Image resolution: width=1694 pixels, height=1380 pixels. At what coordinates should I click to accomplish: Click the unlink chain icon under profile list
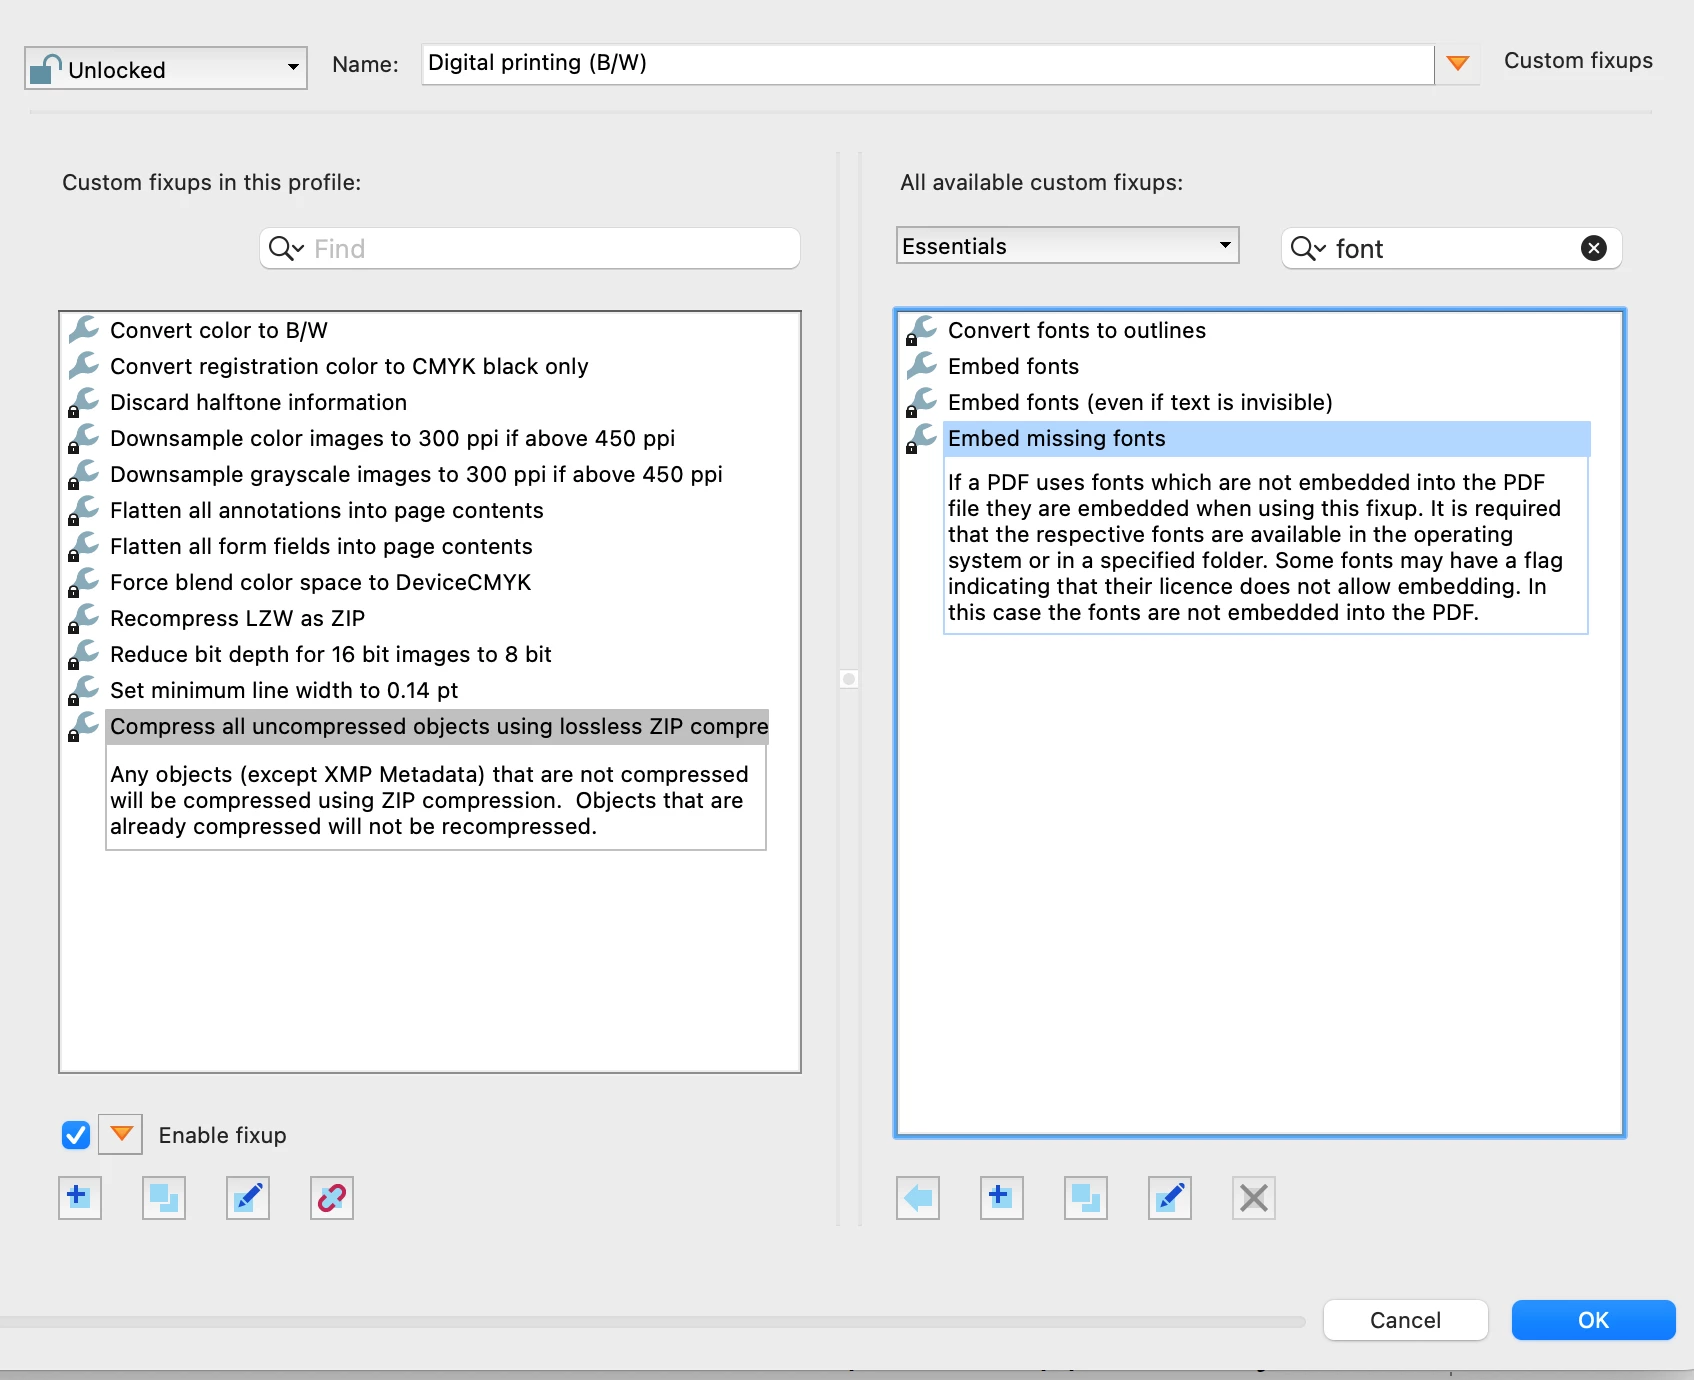[332, 1197]
